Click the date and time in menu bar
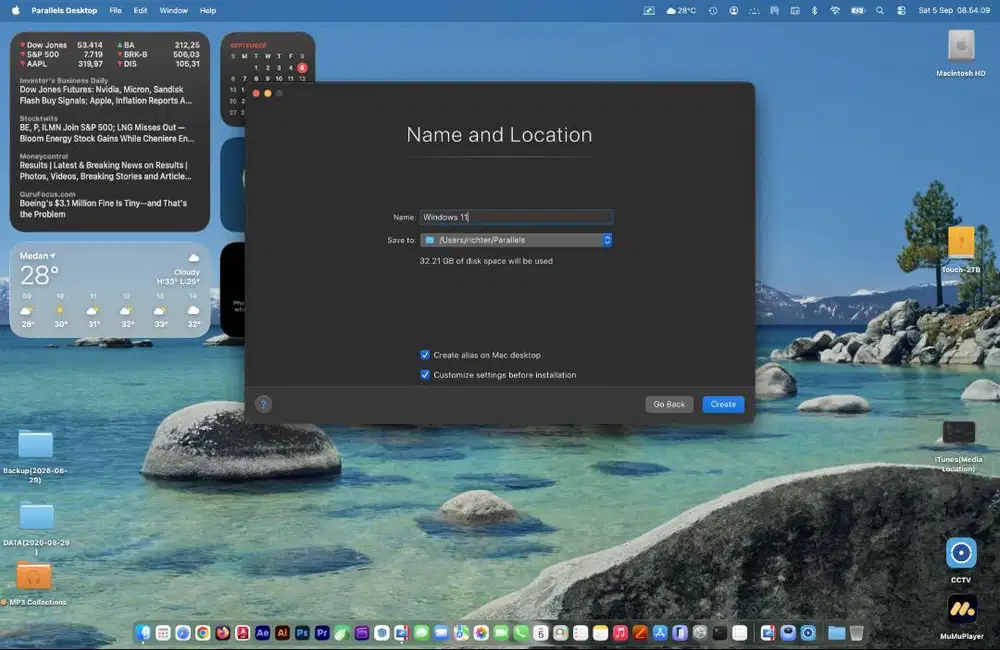The width and height of the screenshot is (1000, 650). (x=954, y=10)
